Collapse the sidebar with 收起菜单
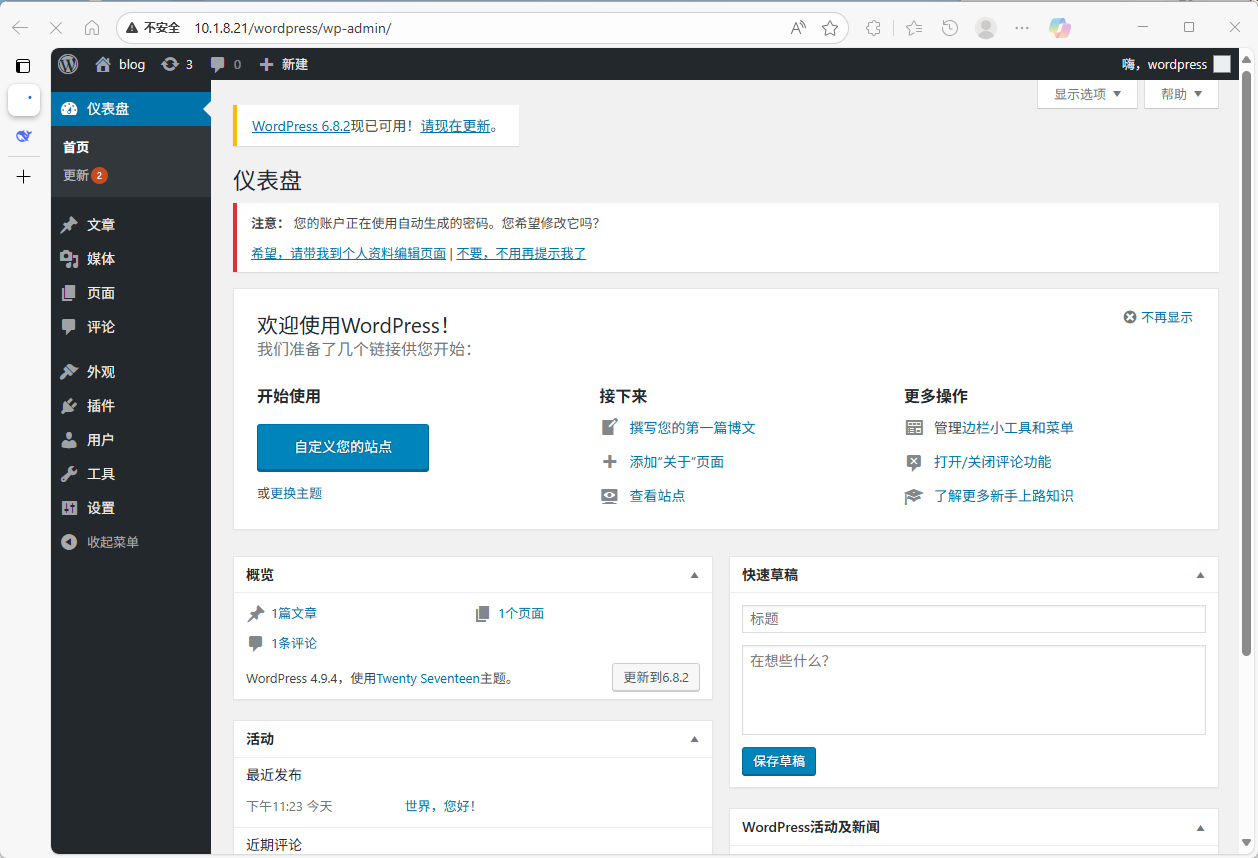This screenshot has height=858, width=1258. (131, 542)
